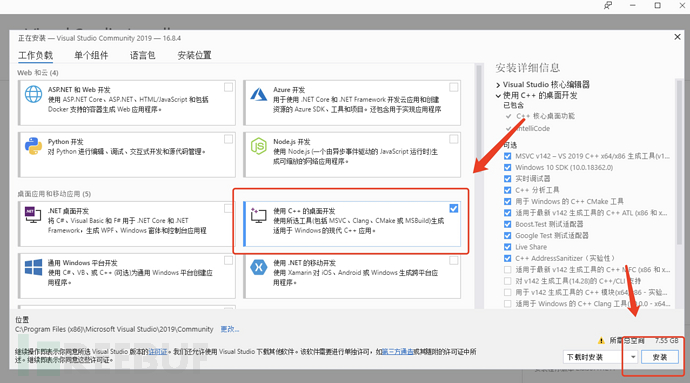Uncheck the C++ CMake tools for Windows
Viewport: 690px width, 383px height.
(507, 201)
